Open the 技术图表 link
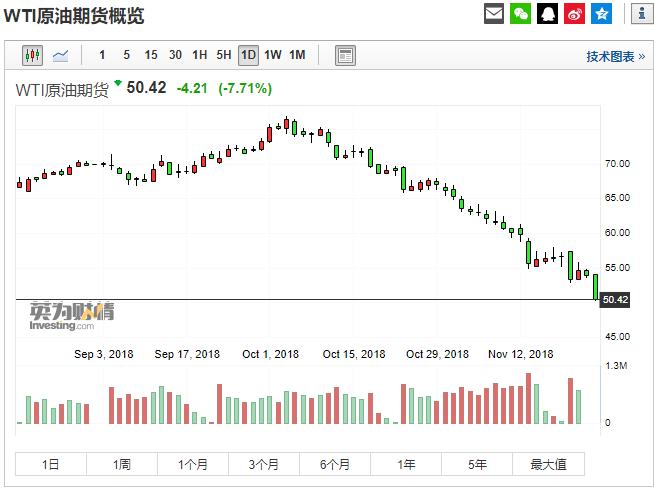The width and height of the screenshot is (654, 492). coord(615,56)
